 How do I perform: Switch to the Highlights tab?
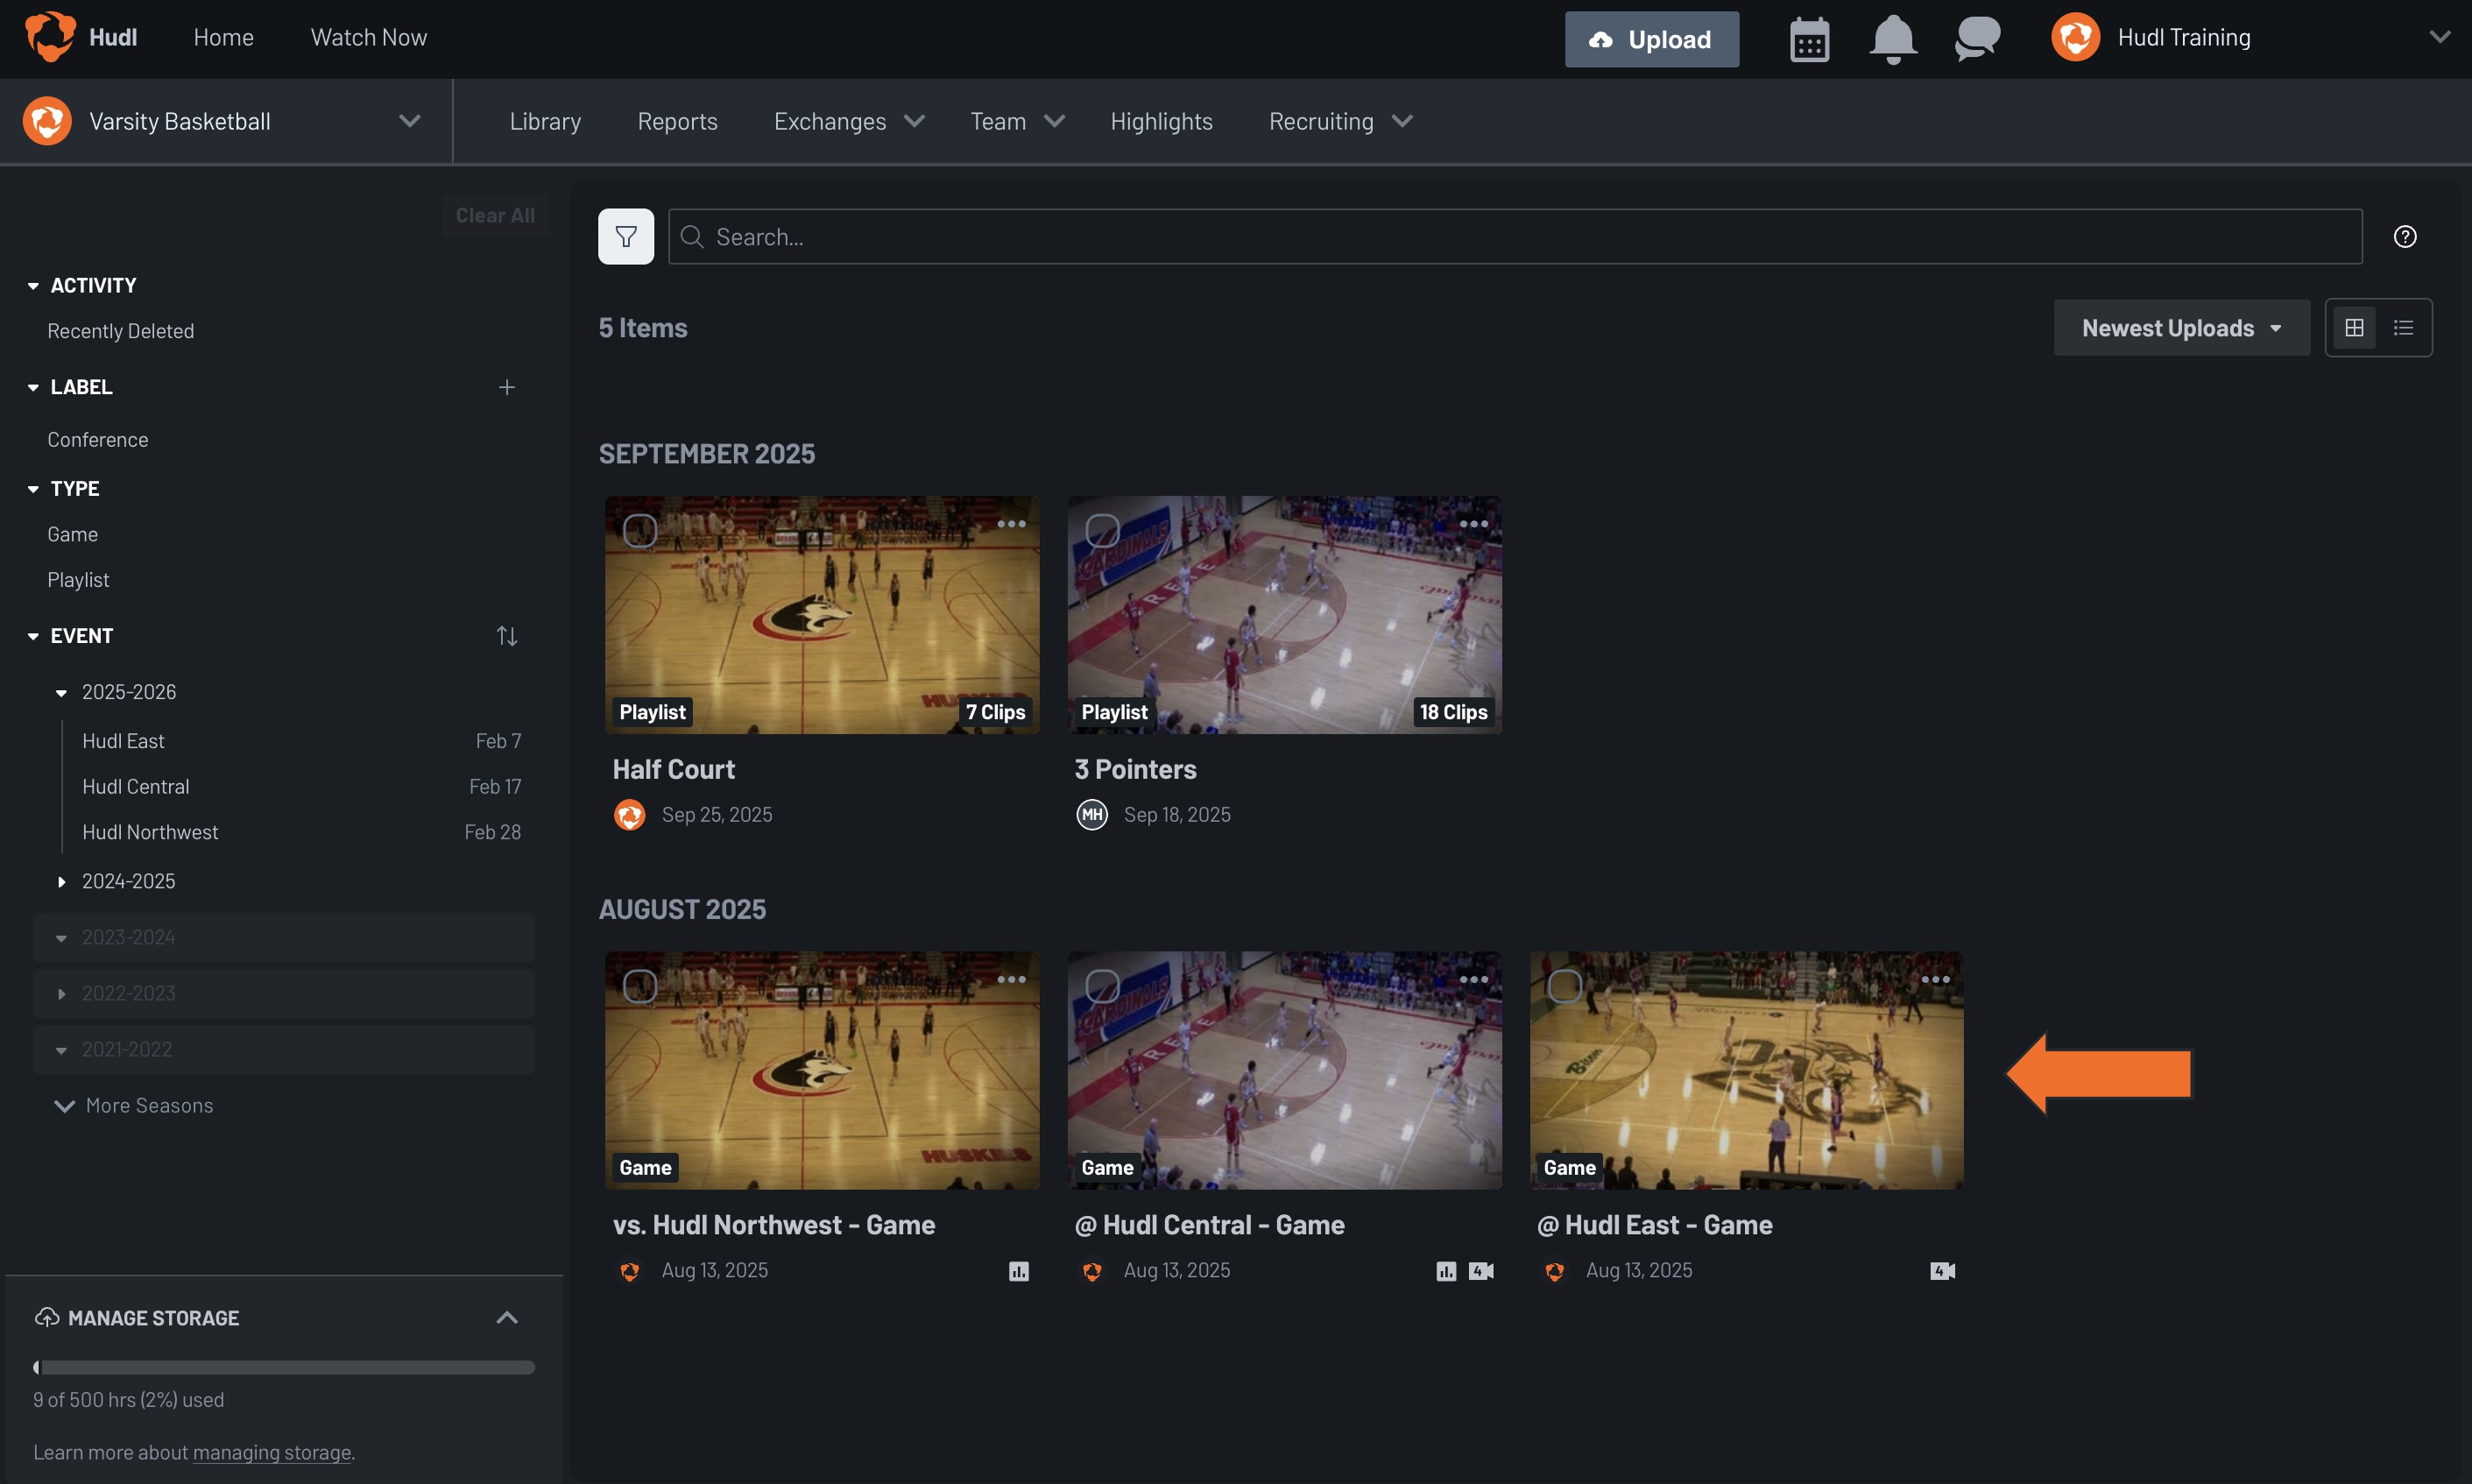click(x=1161, y=120)
